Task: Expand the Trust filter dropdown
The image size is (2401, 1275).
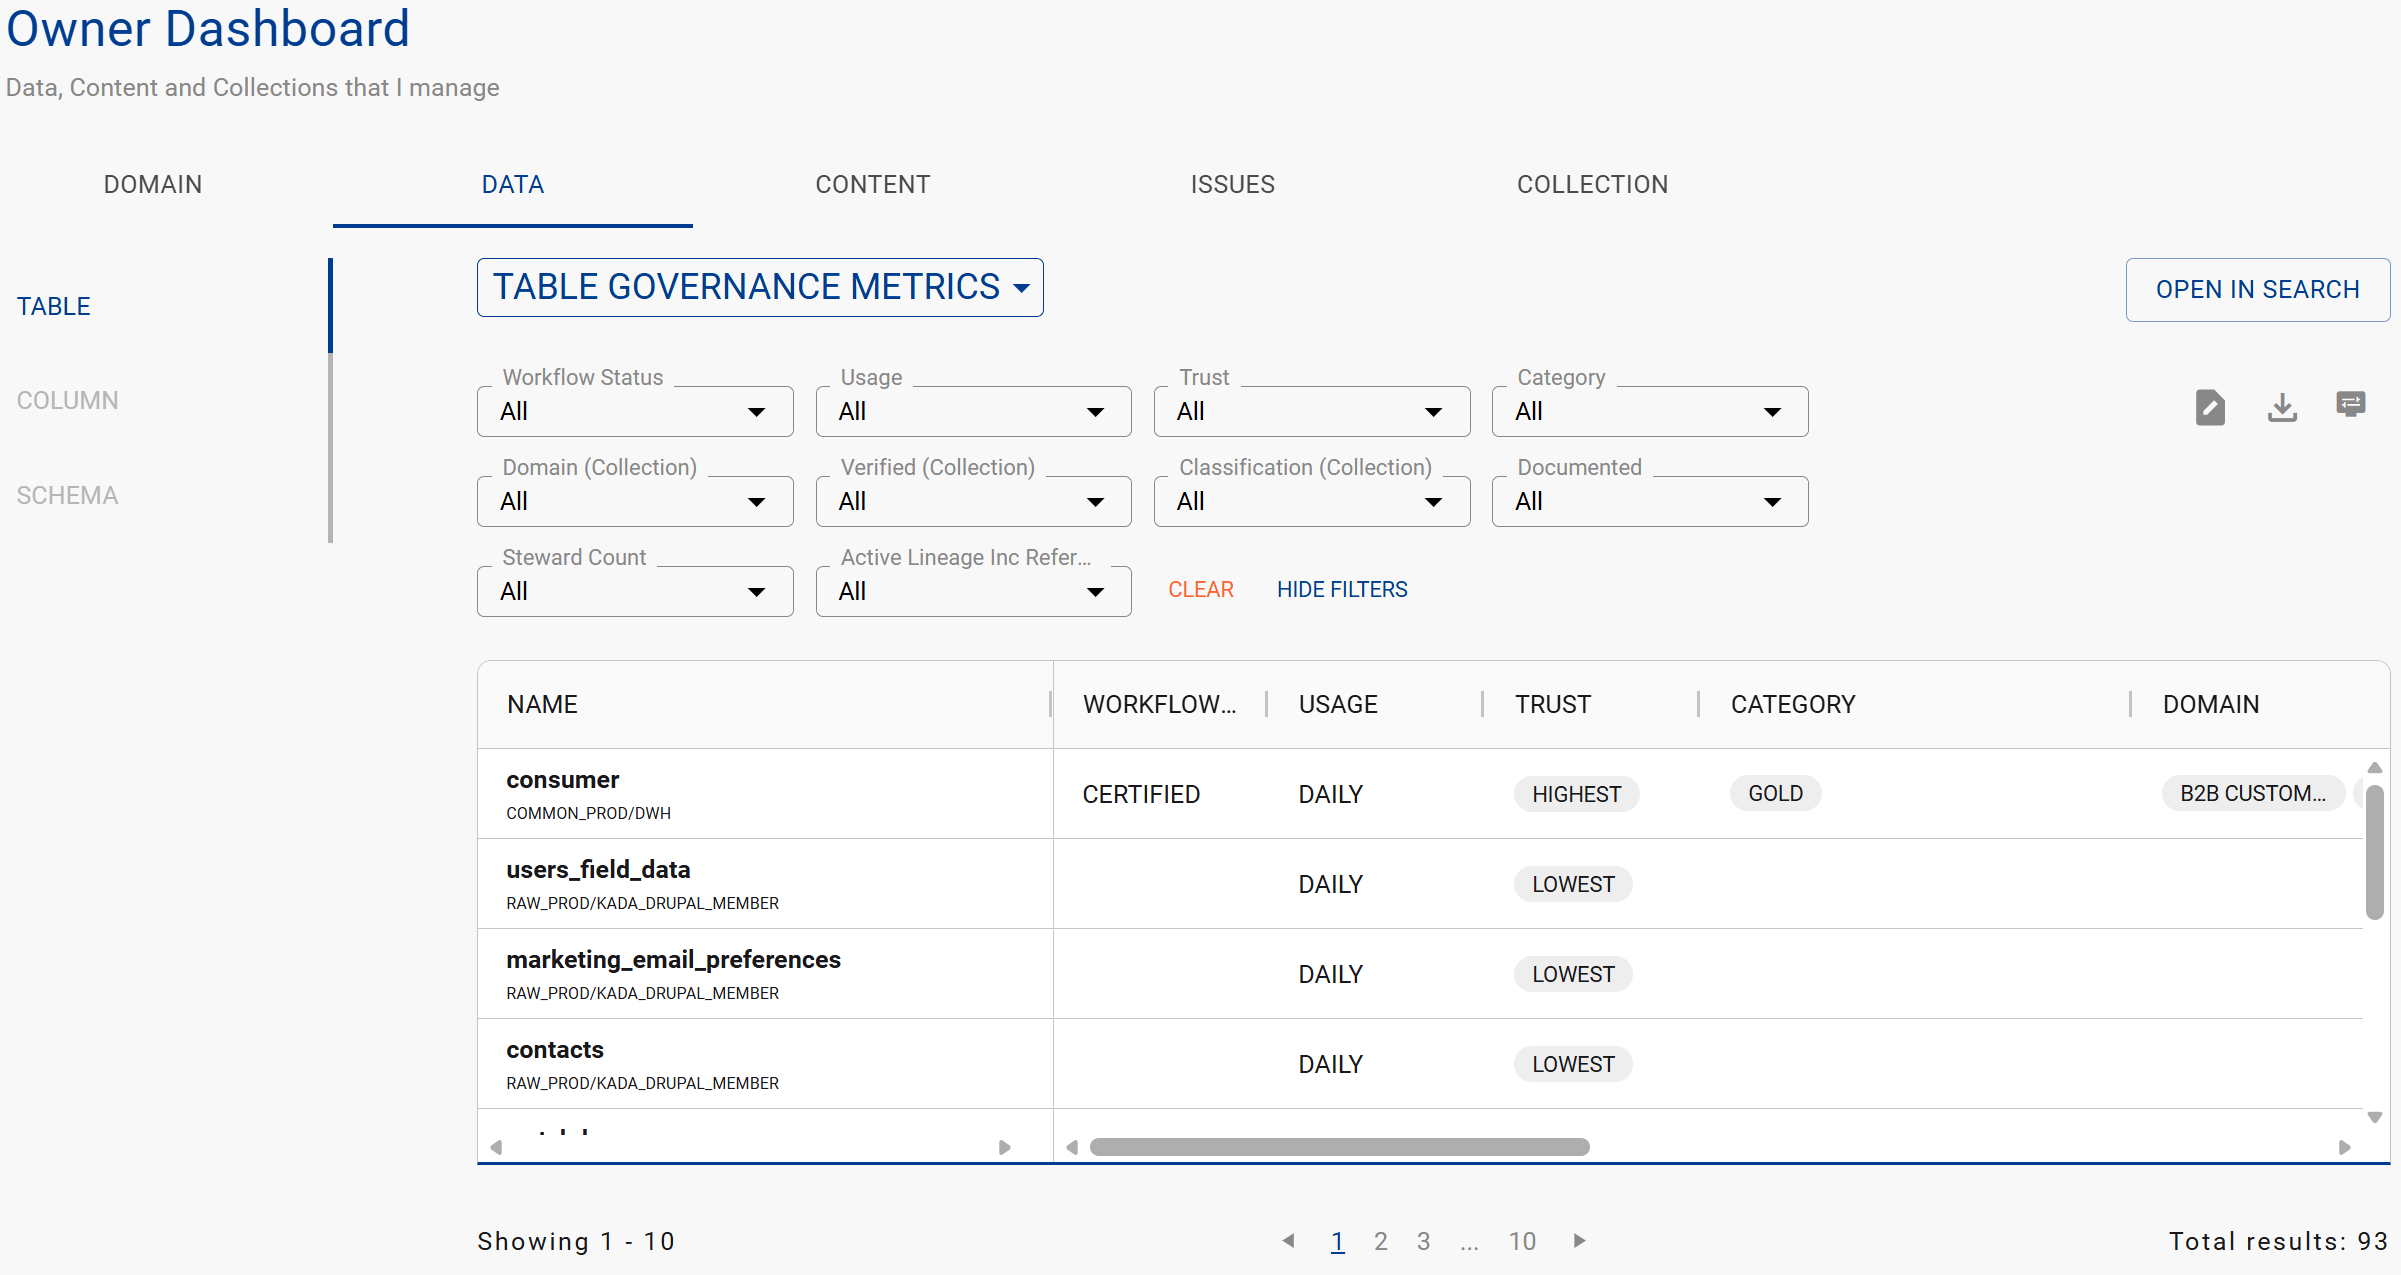Action: pos(1311,412)
